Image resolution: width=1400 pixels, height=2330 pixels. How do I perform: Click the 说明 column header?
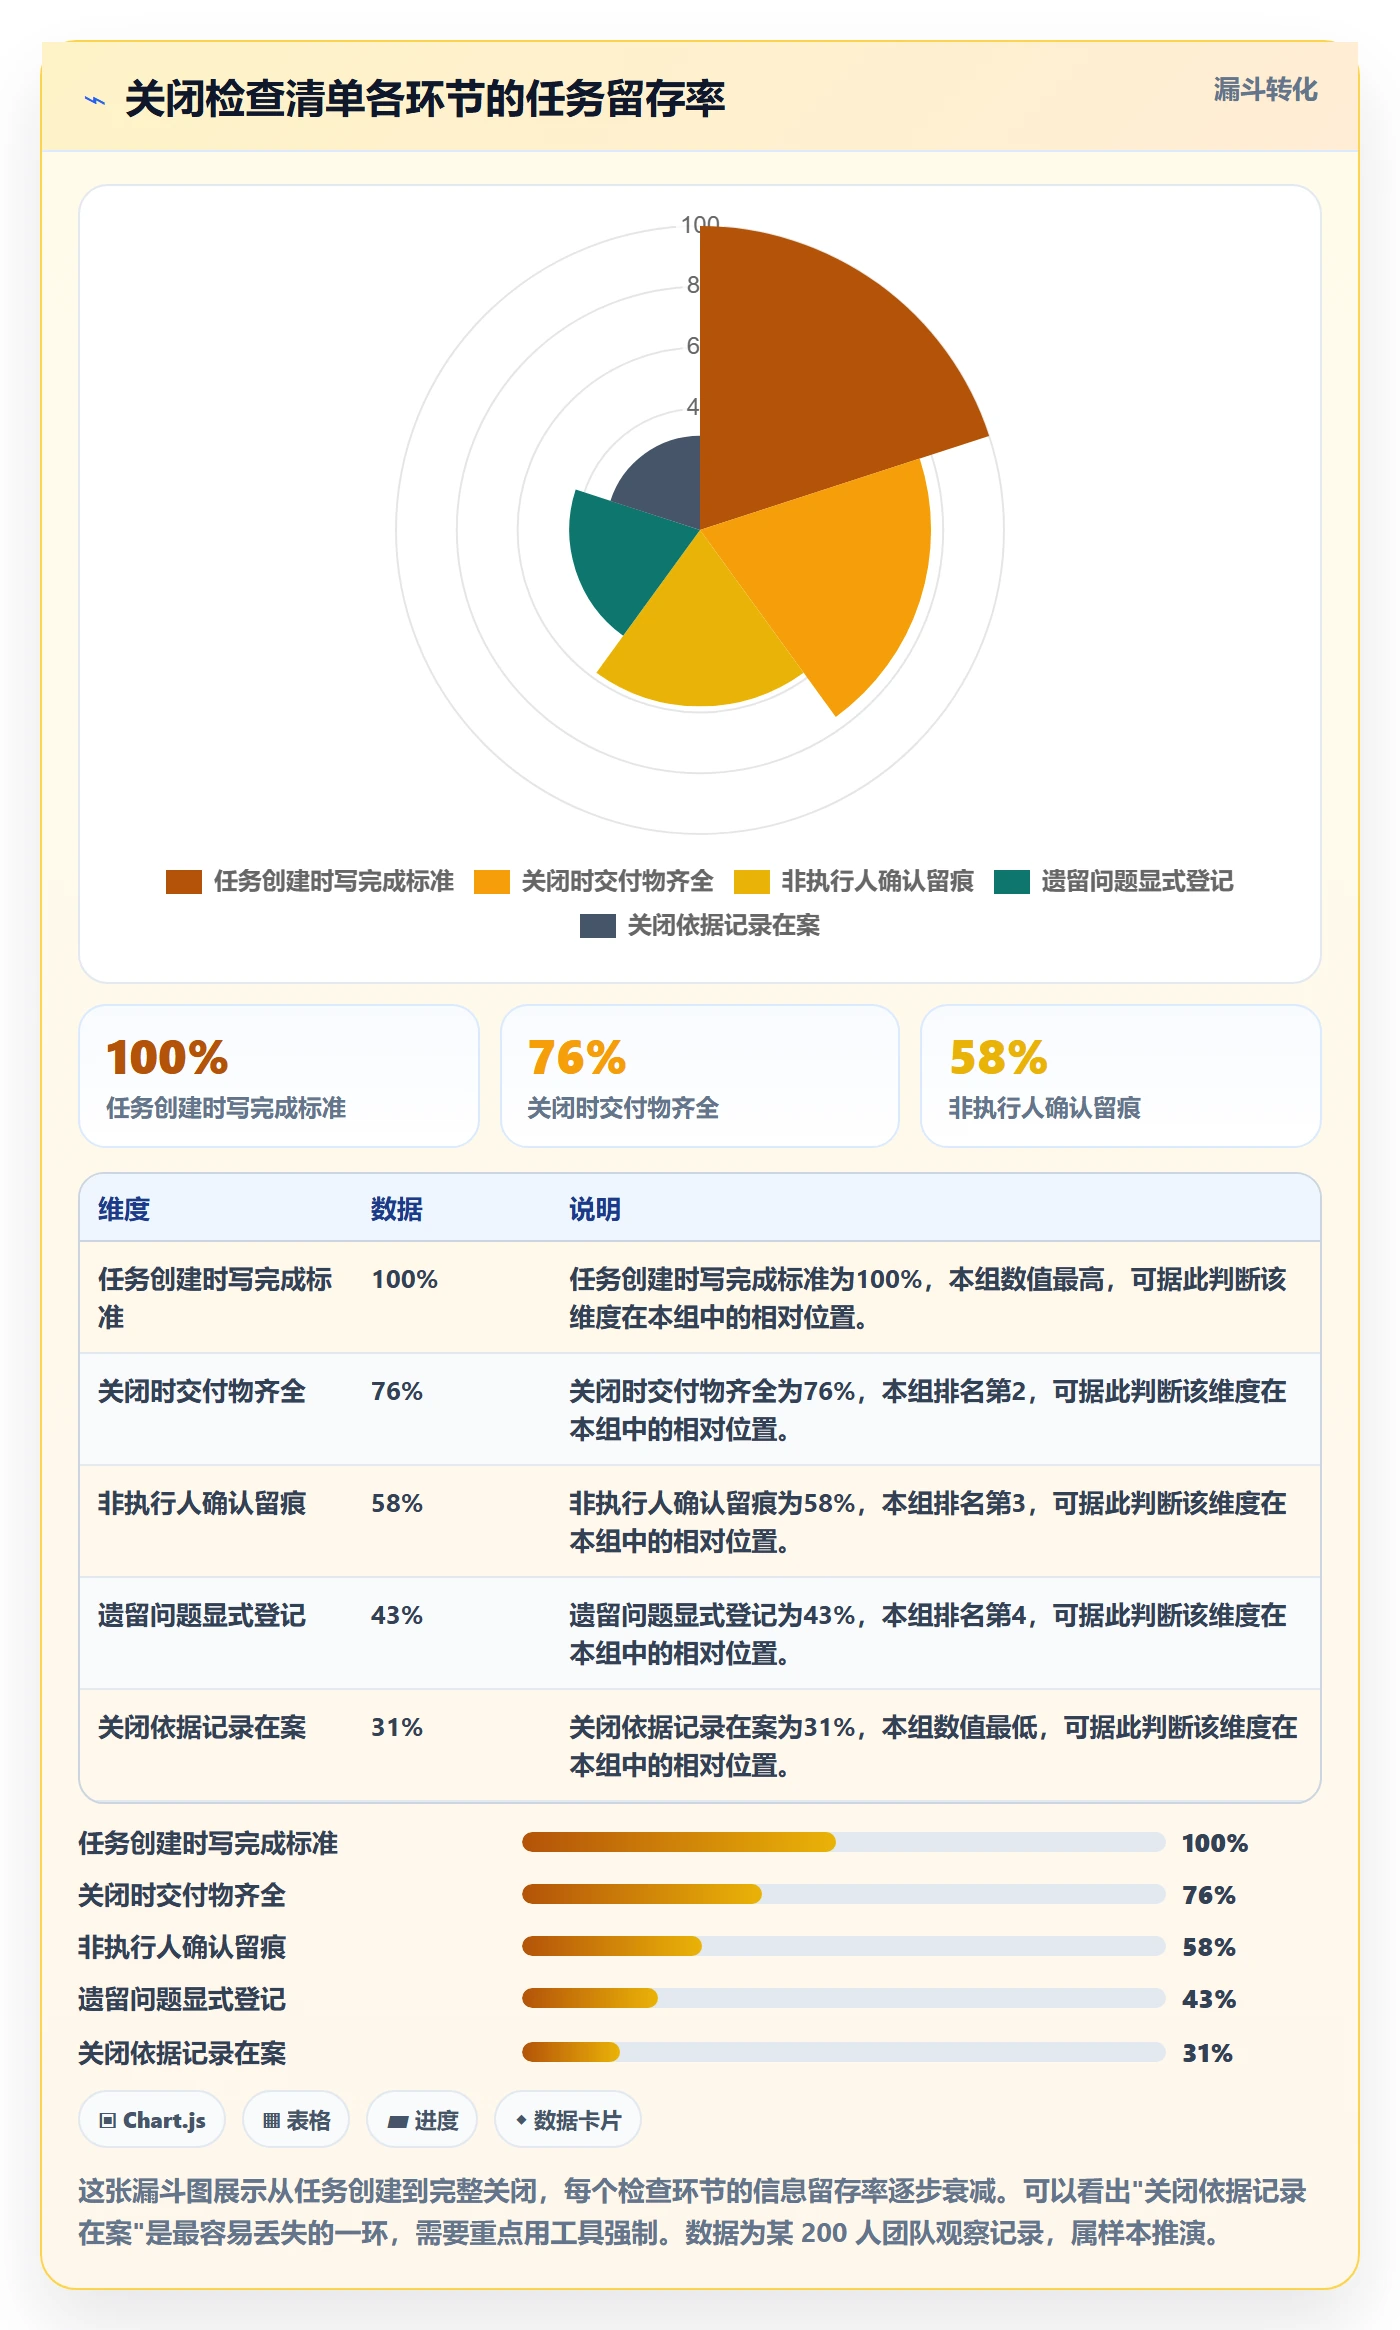[x=595, y=1209]
